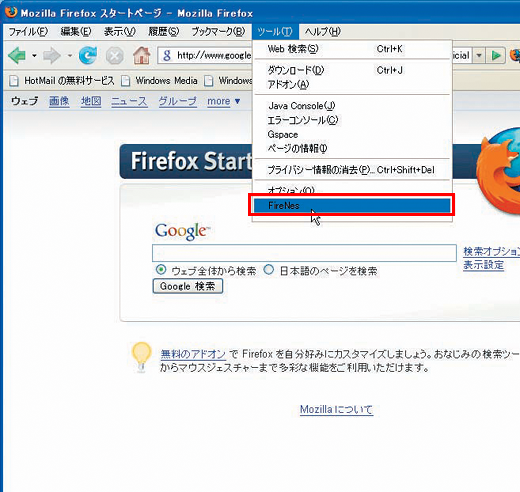Click the グループ link
This screenshot has width=520, height=492.
click(178, 101)
